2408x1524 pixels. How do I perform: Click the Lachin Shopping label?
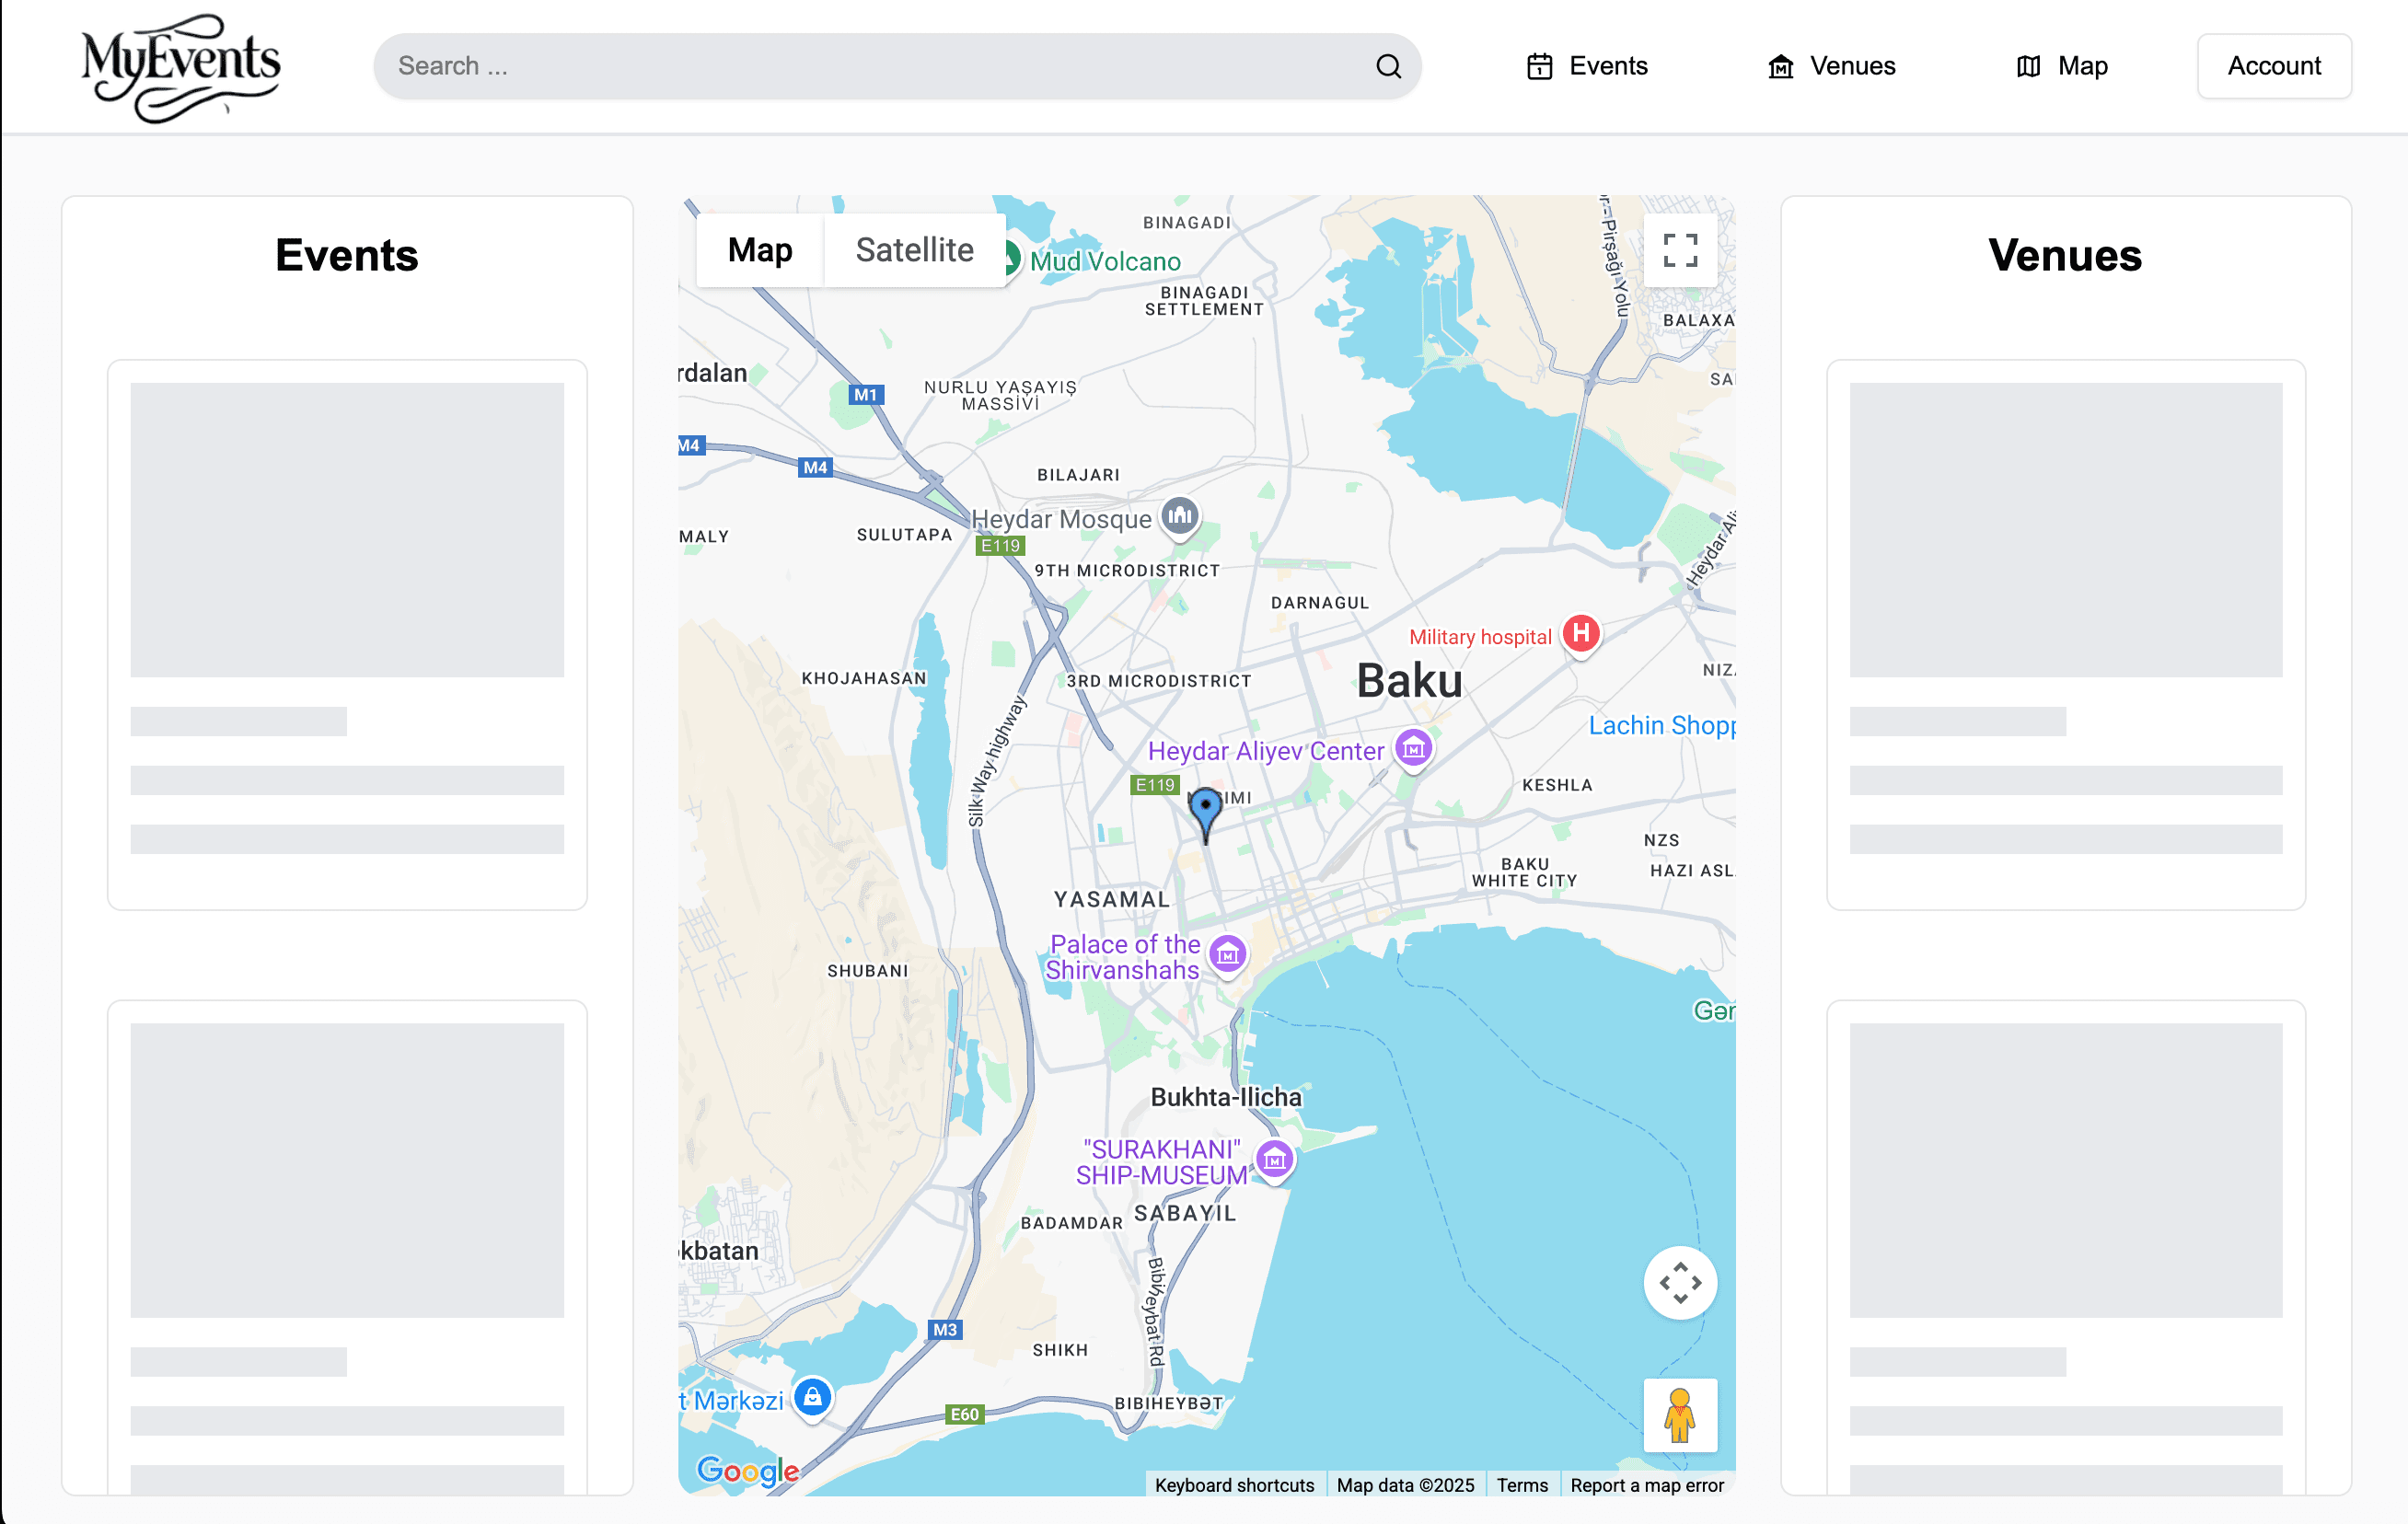point(1662,726)
